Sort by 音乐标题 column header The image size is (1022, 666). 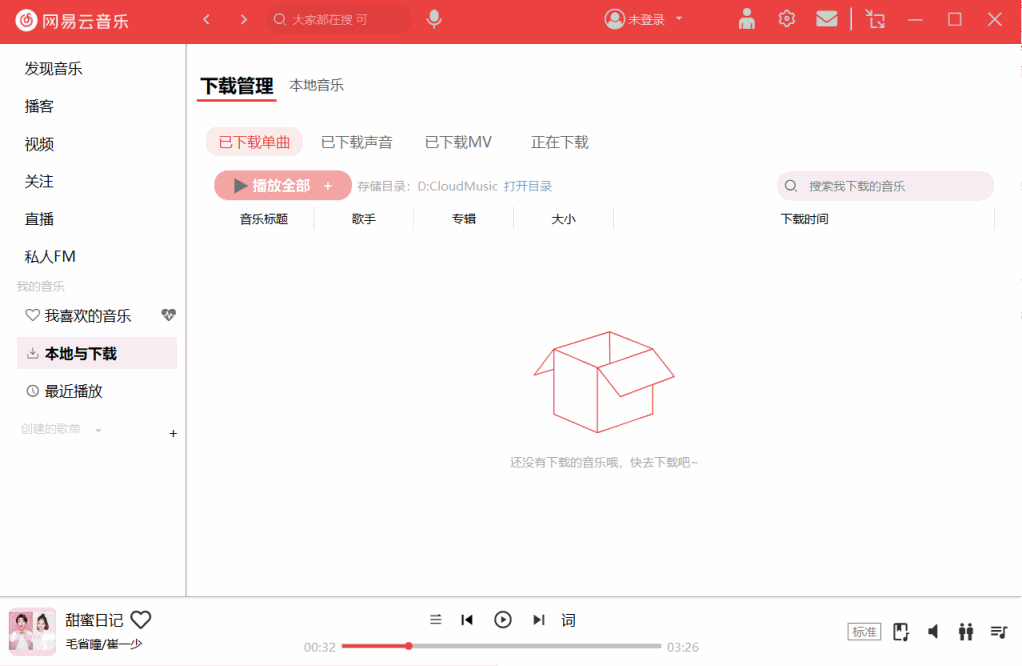click(263, 219)
